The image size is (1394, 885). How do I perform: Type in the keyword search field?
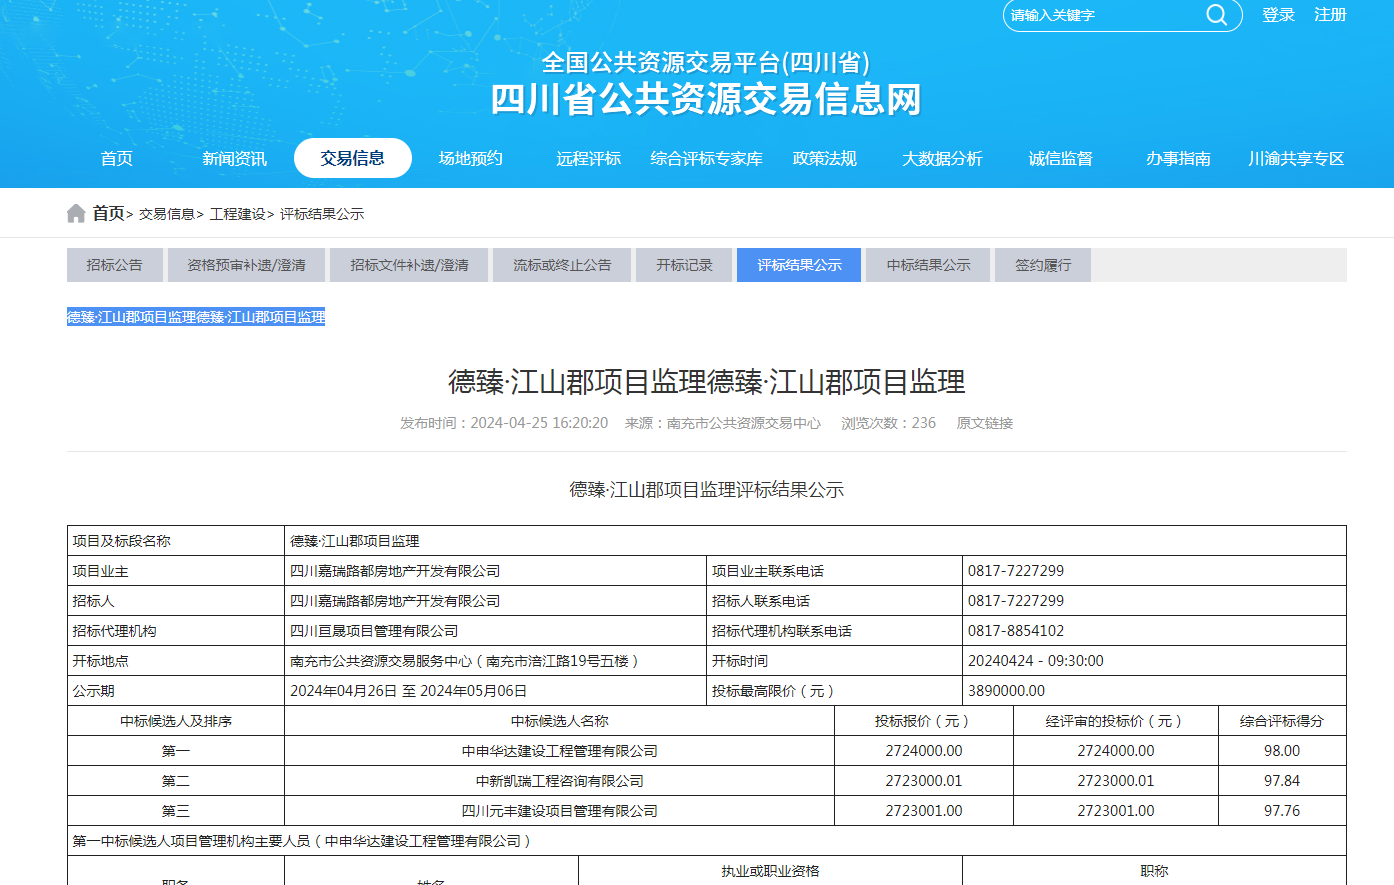click(1100, 15)
